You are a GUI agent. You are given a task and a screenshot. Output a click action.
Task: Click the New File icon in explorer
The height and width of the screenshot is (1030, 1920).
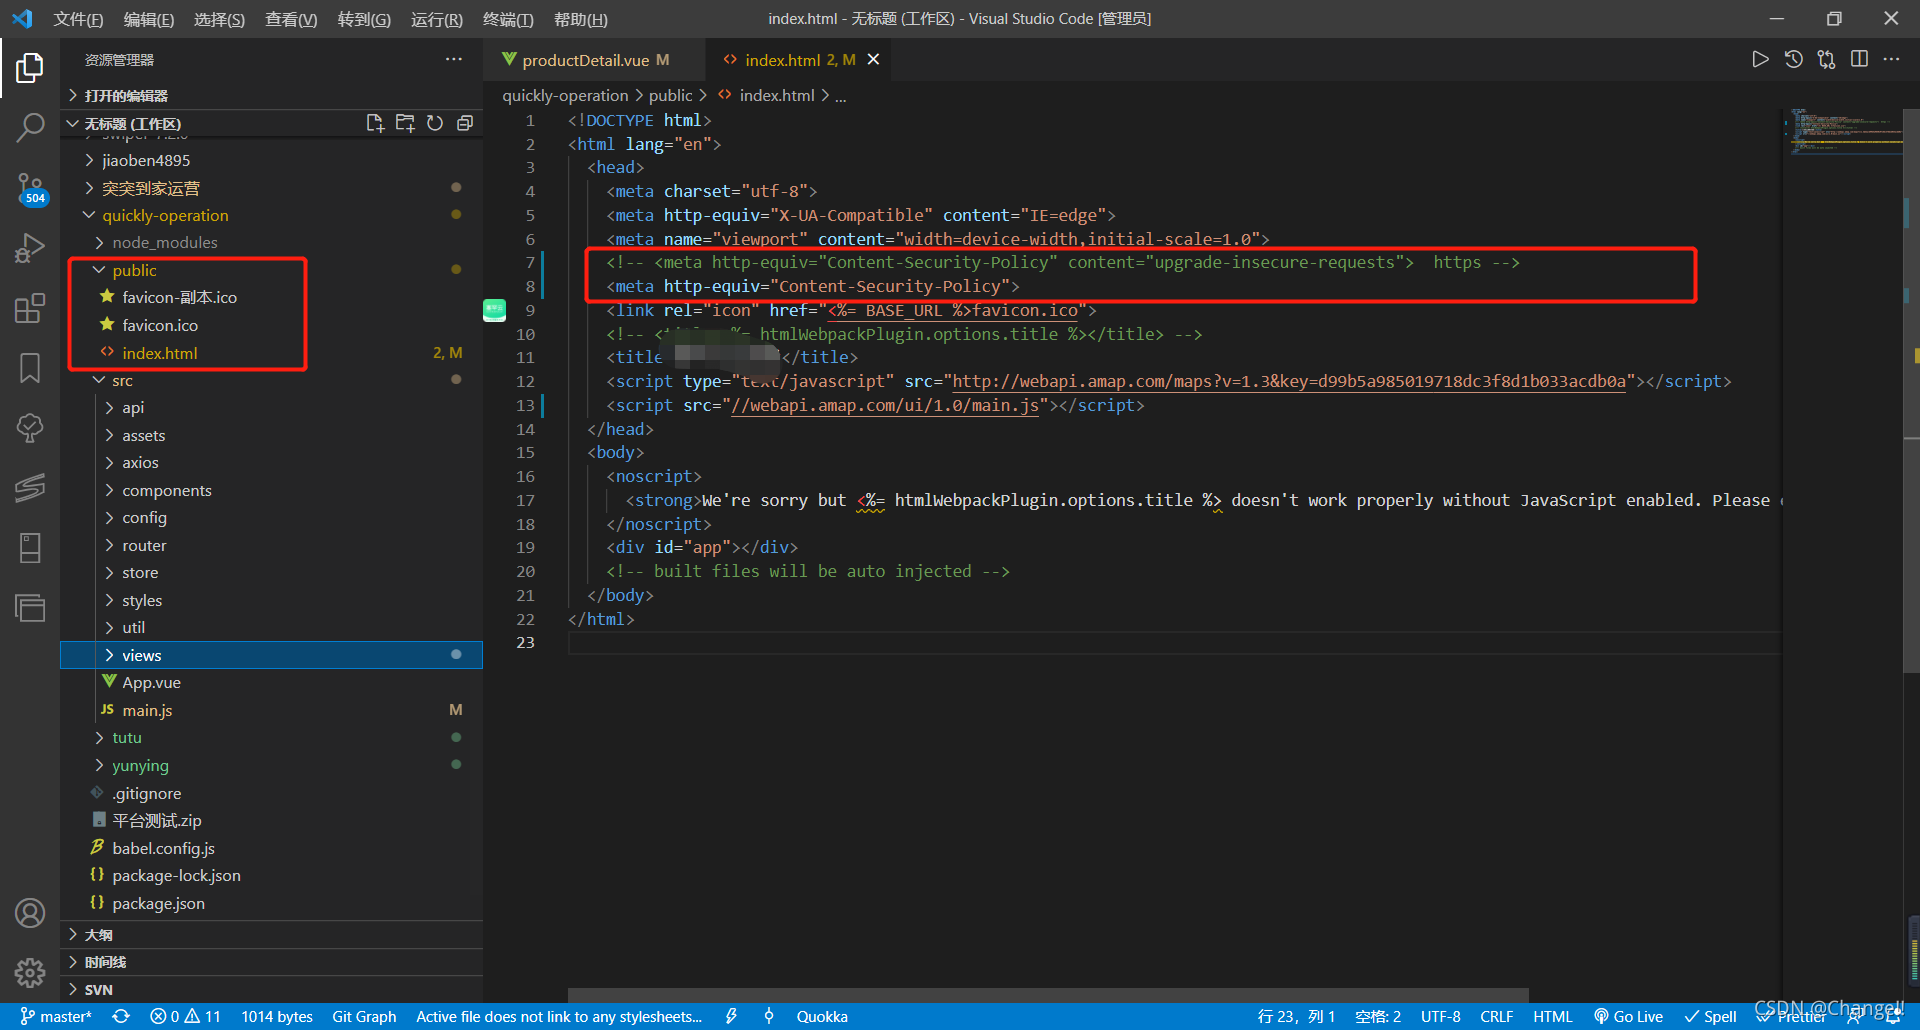point(375,123)
